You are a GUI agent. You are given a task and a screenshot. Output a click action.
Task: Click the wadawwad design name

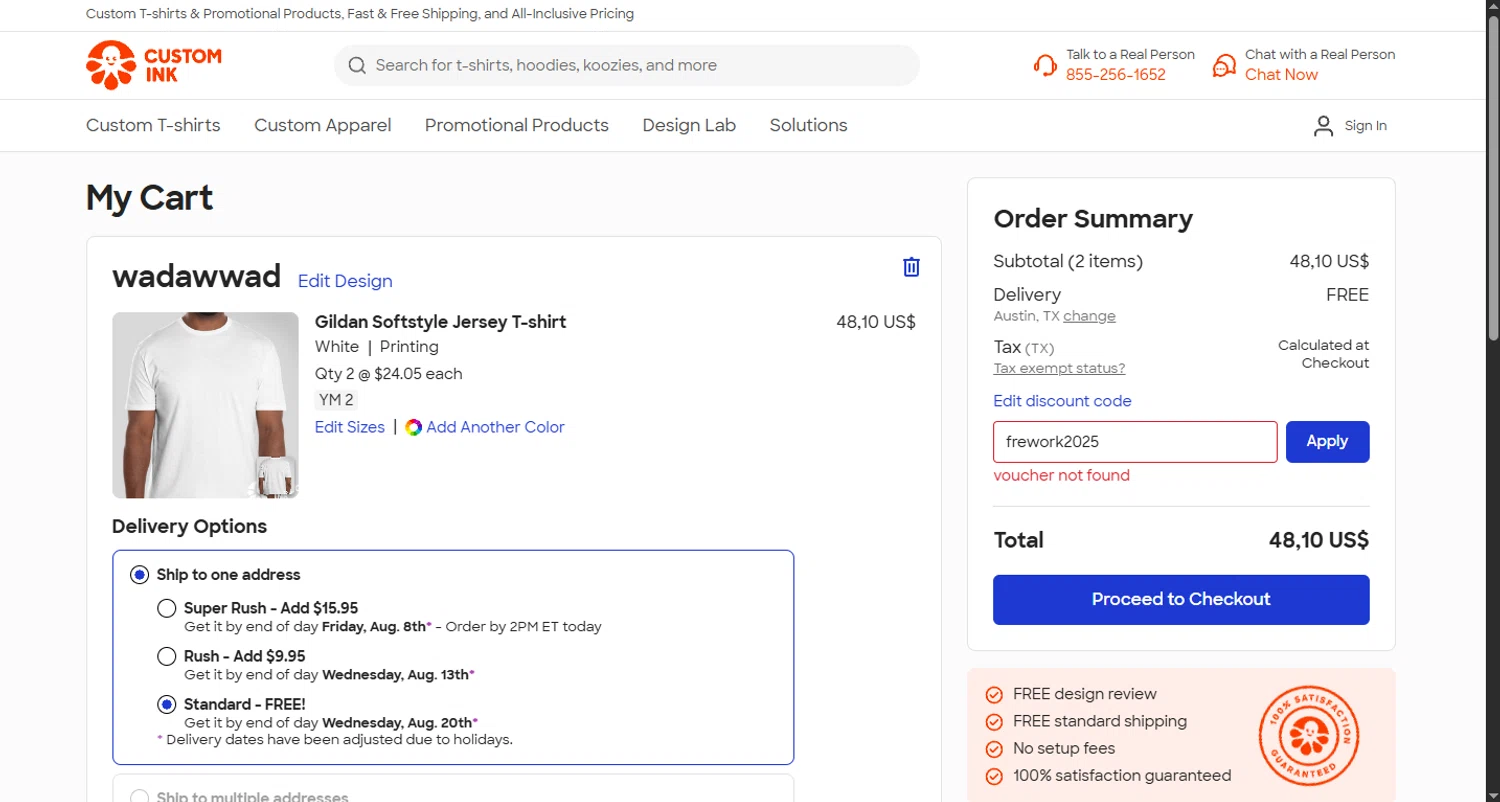196,276
